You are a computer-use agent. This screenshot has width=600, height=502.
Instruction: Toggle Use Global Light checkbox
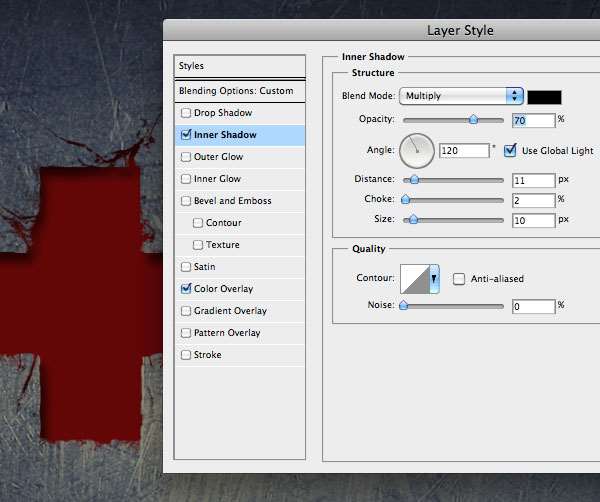tap(510, 151)
